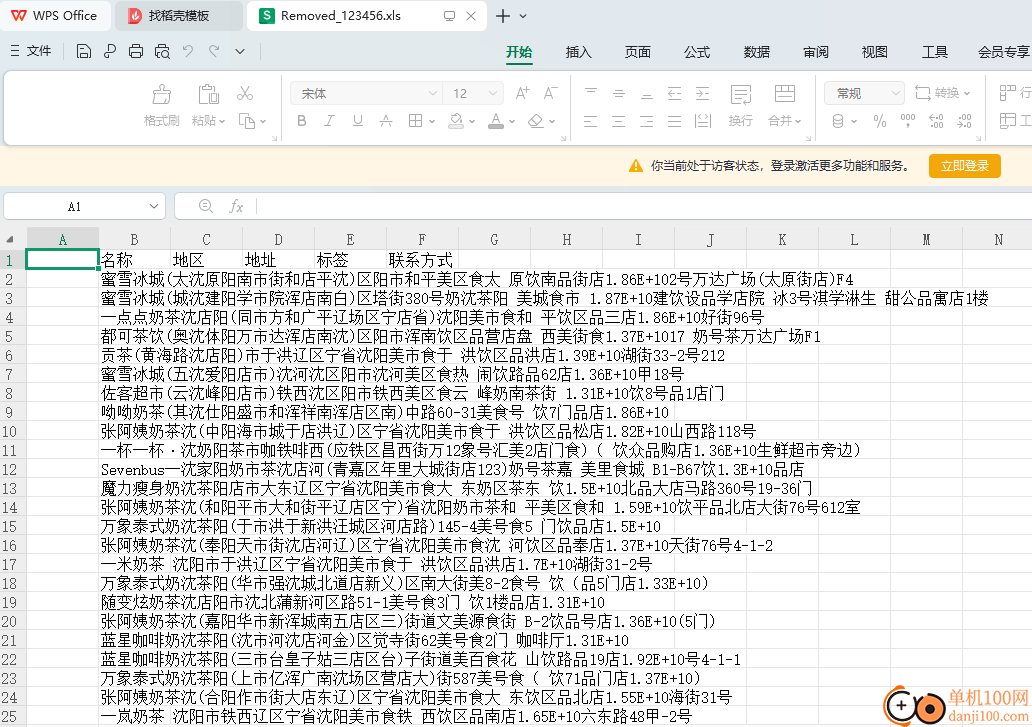
Task: Align text right horizontally
Action: coord(647,121)
